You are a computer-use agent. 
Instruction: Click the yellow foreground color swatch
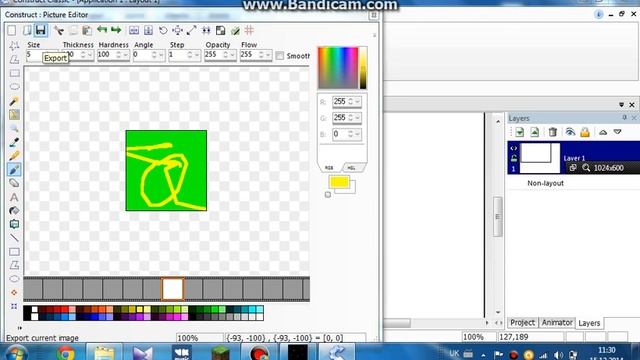tap(339, 182)
